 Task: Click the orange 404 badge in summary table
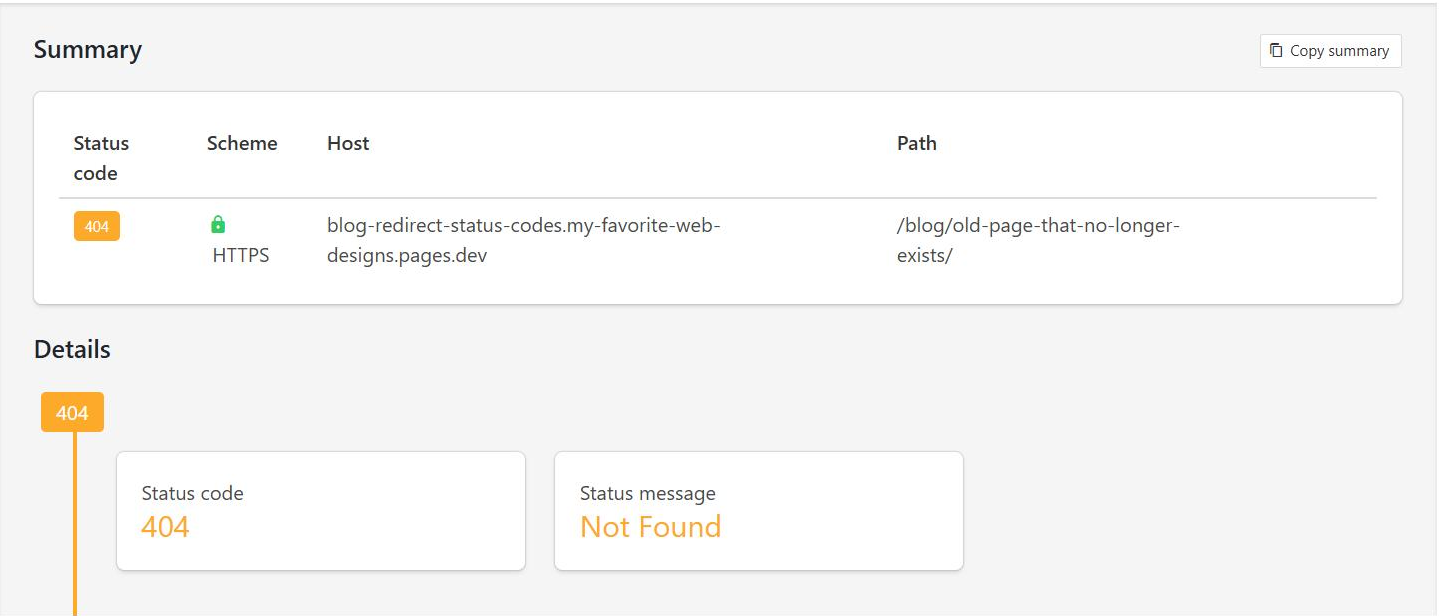pyautogui.click(x=97, y=227)
